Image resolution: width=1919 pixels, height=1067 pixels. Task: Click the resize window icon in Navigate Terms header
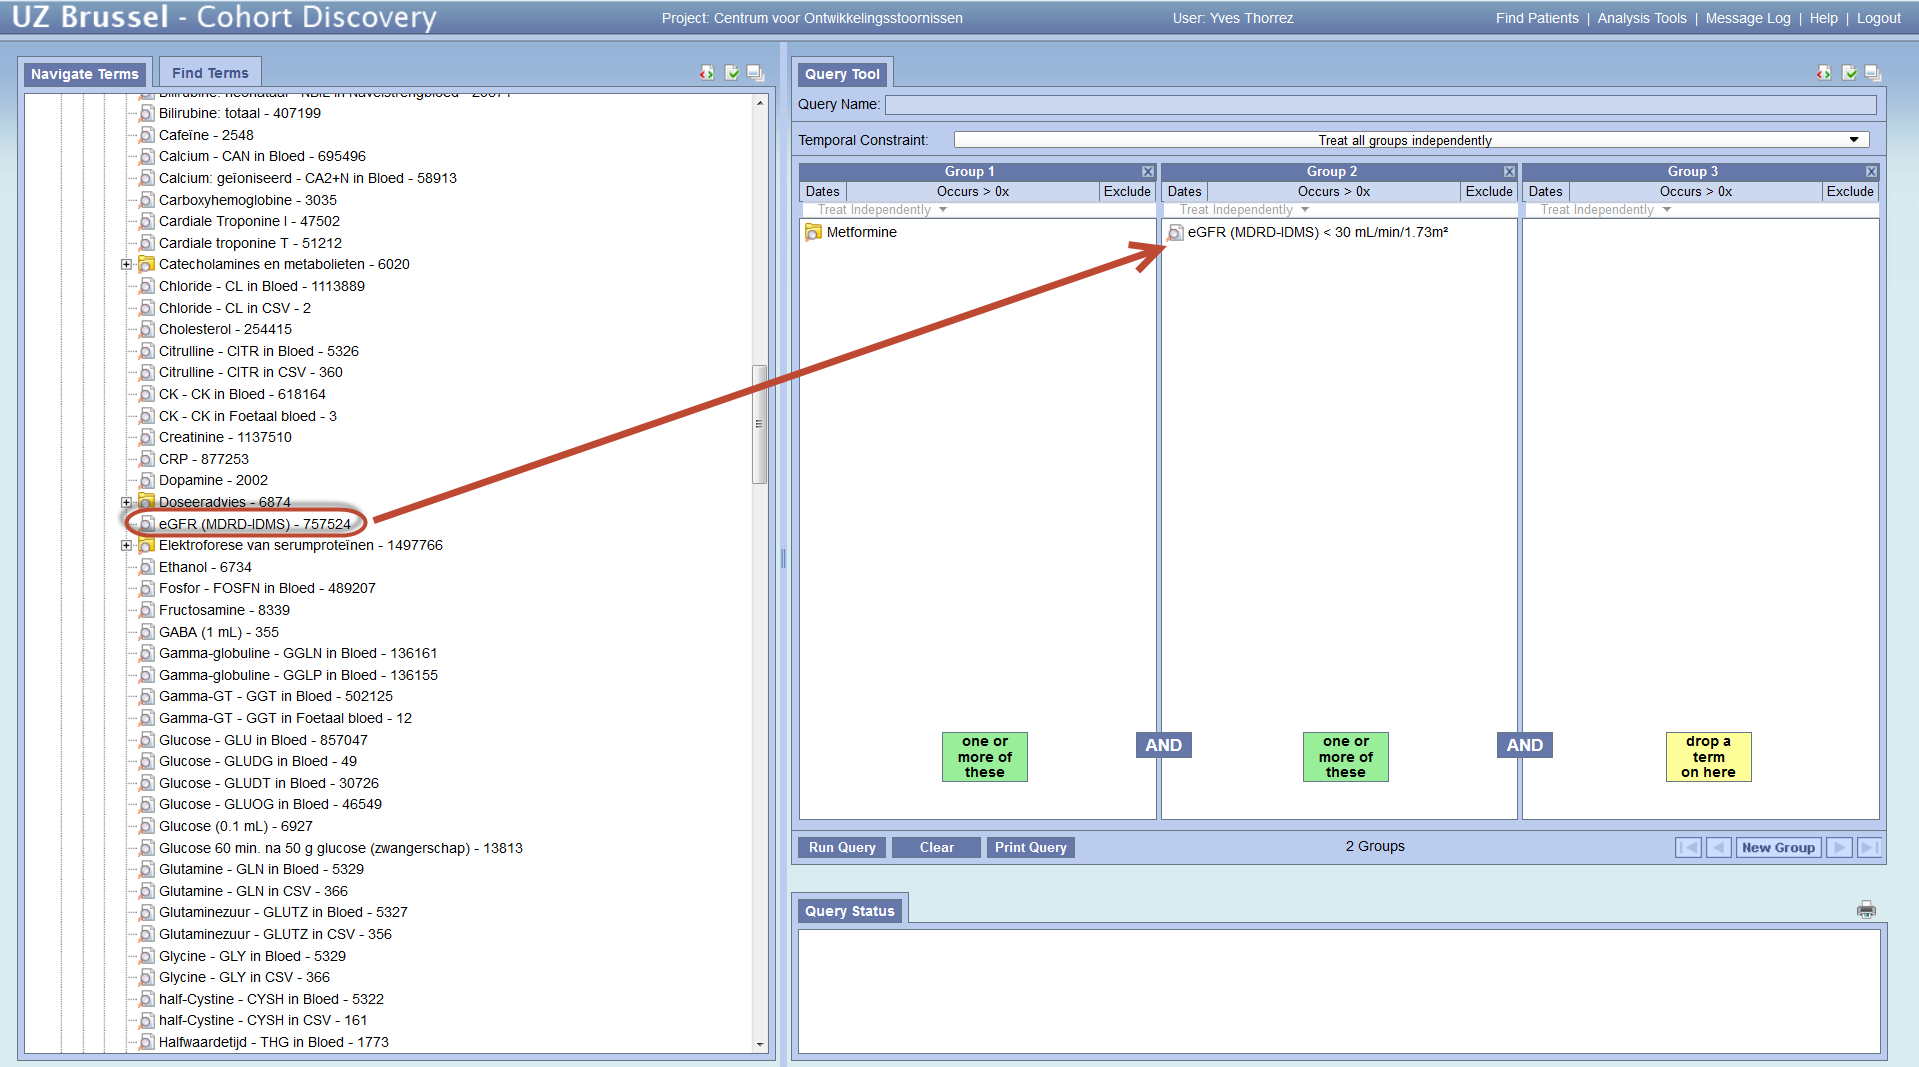tap(755, 73)
